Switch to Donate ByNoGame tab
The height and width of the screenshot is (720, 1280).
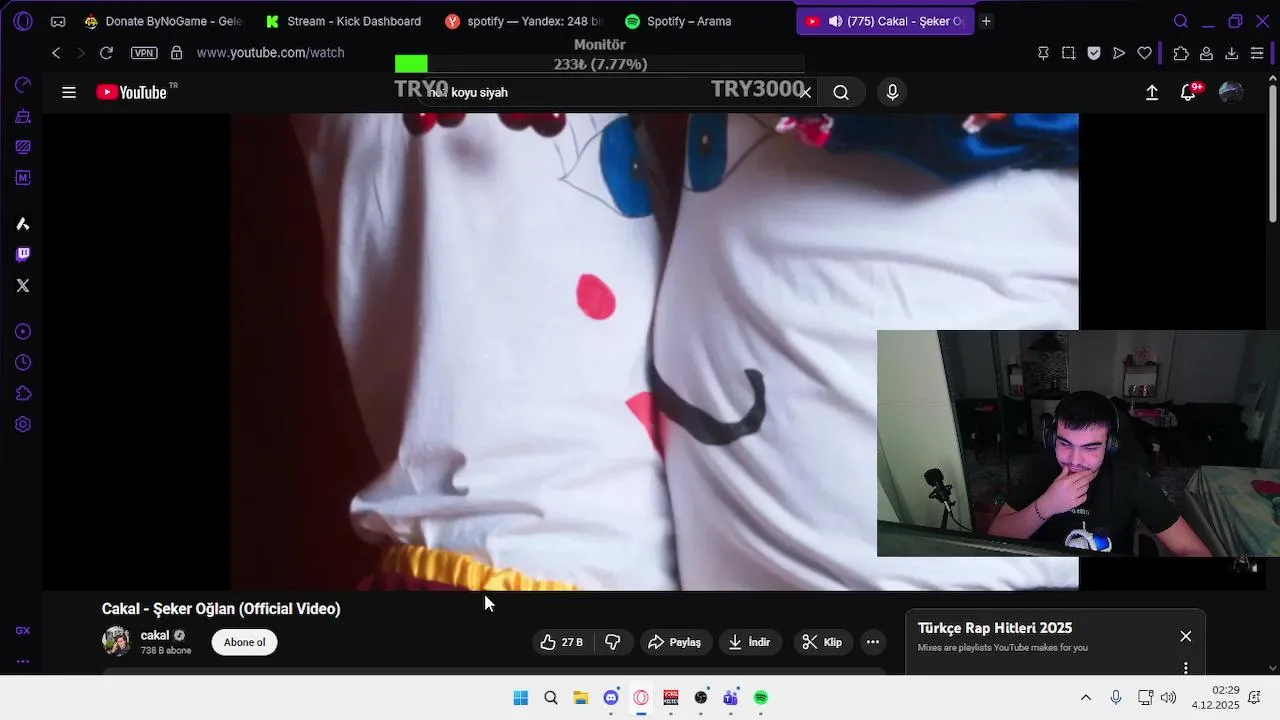coord(163,21)
